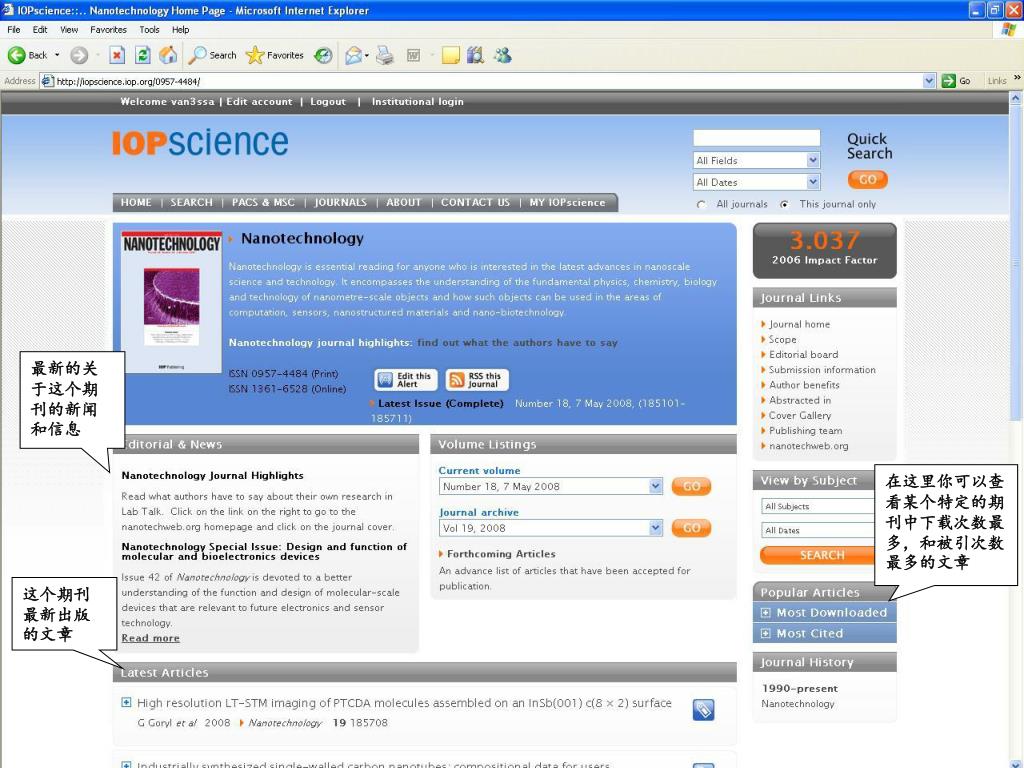
Task: Click GO next to Current volume
Action: tap(691, 487)
